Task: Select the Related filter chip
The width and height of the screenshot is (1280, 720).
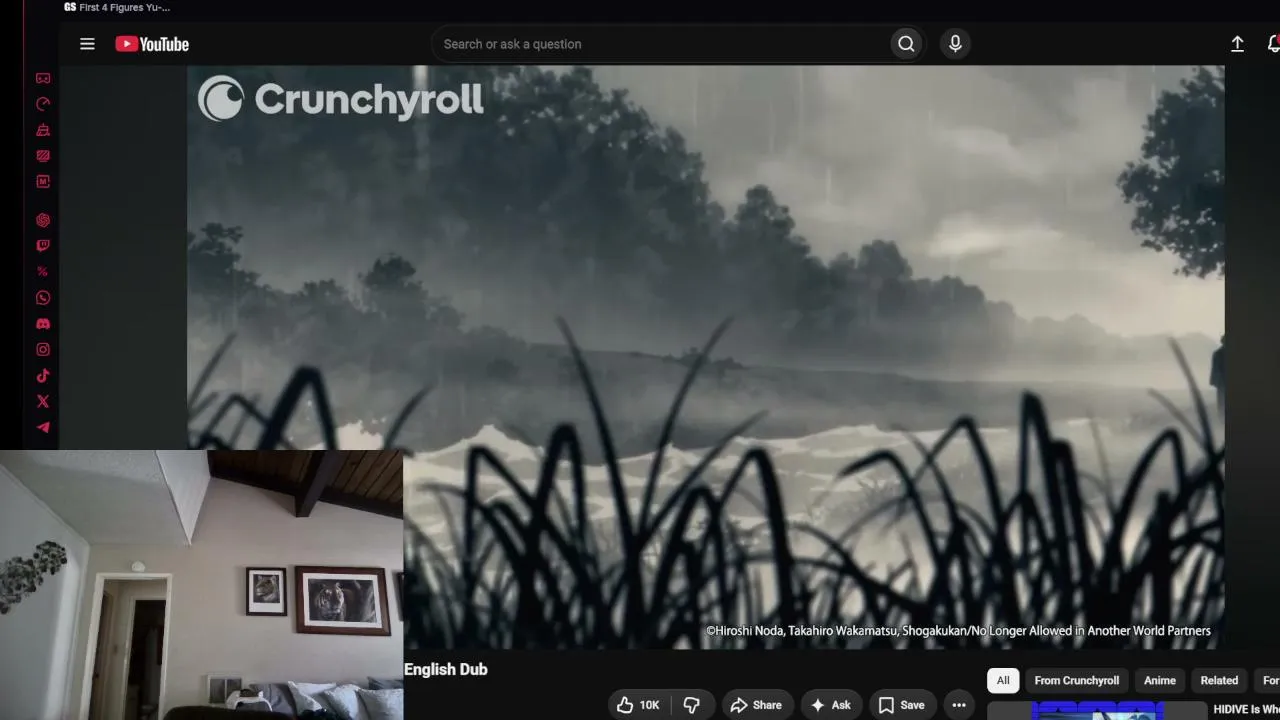Action: (1219, 681)
